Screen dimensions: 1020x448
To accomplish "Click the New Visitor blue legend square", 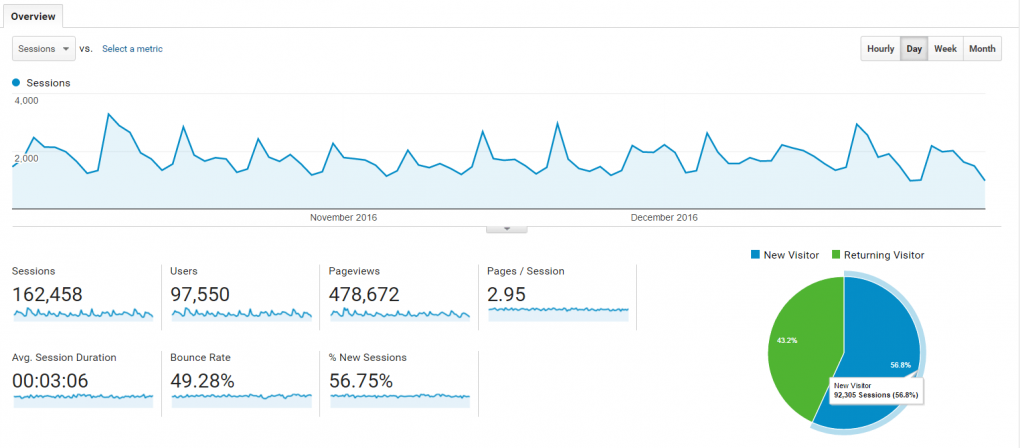I will 755,255.
